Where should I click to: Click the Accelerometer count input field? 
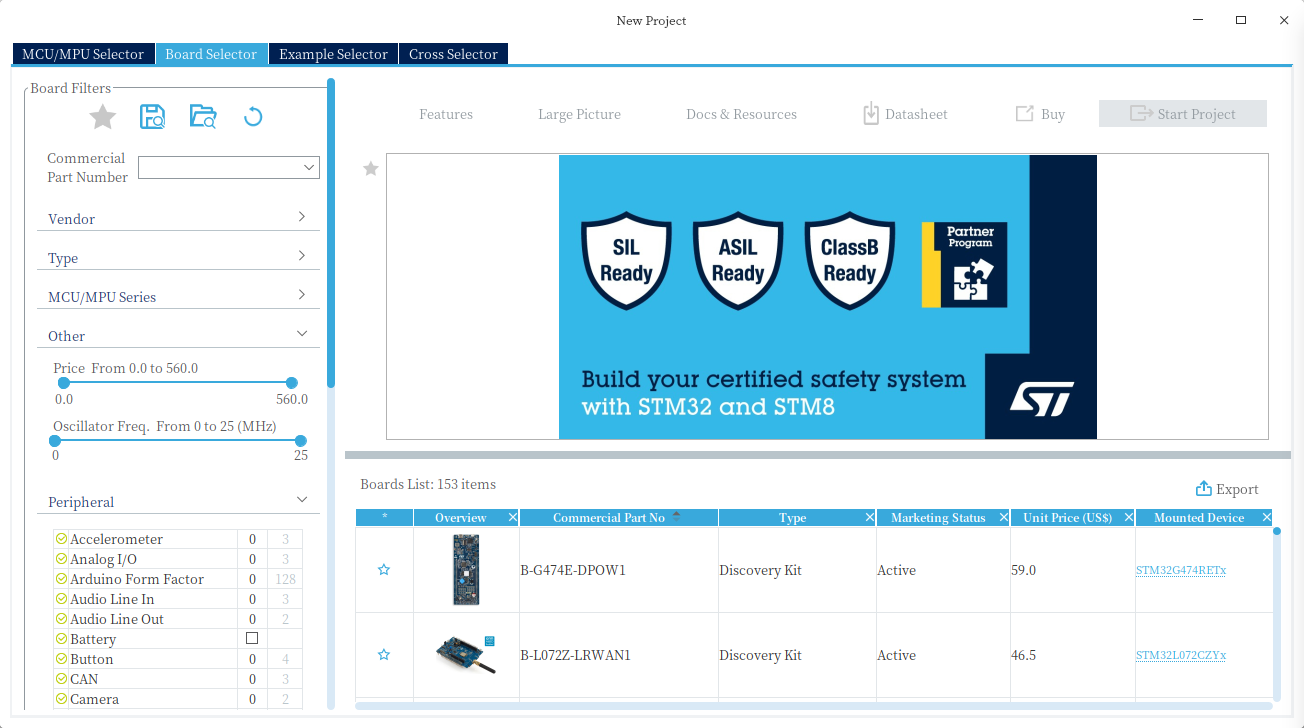[252, 539]
